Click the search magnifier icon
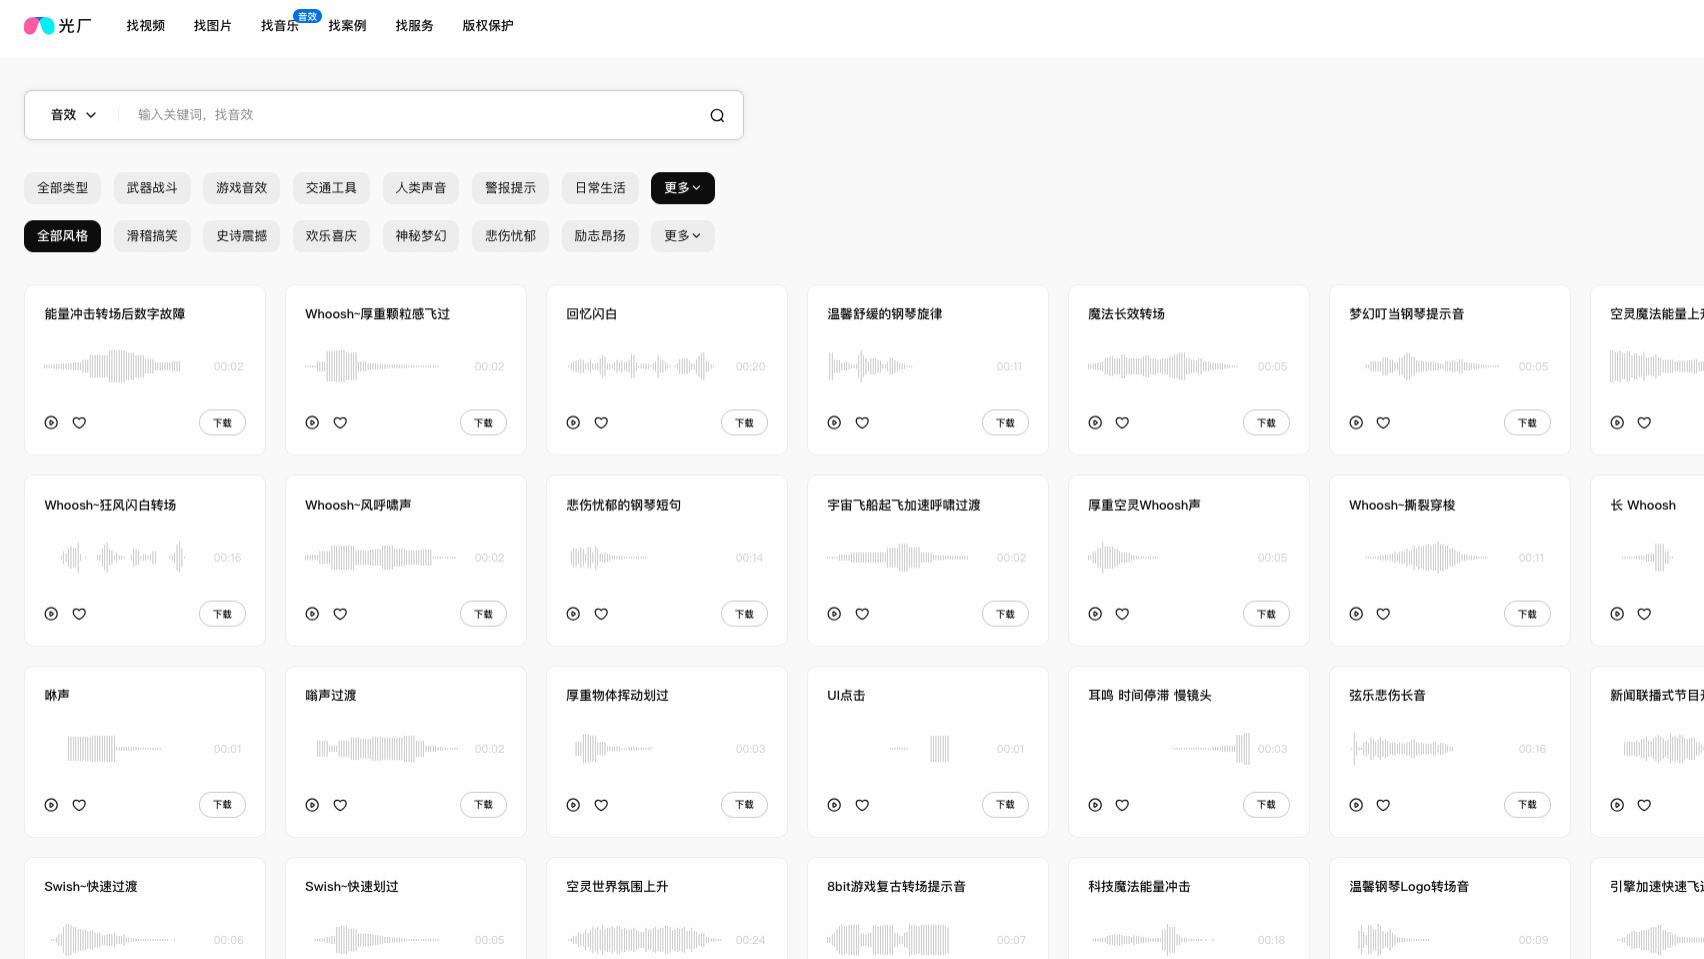 point(717,114)
